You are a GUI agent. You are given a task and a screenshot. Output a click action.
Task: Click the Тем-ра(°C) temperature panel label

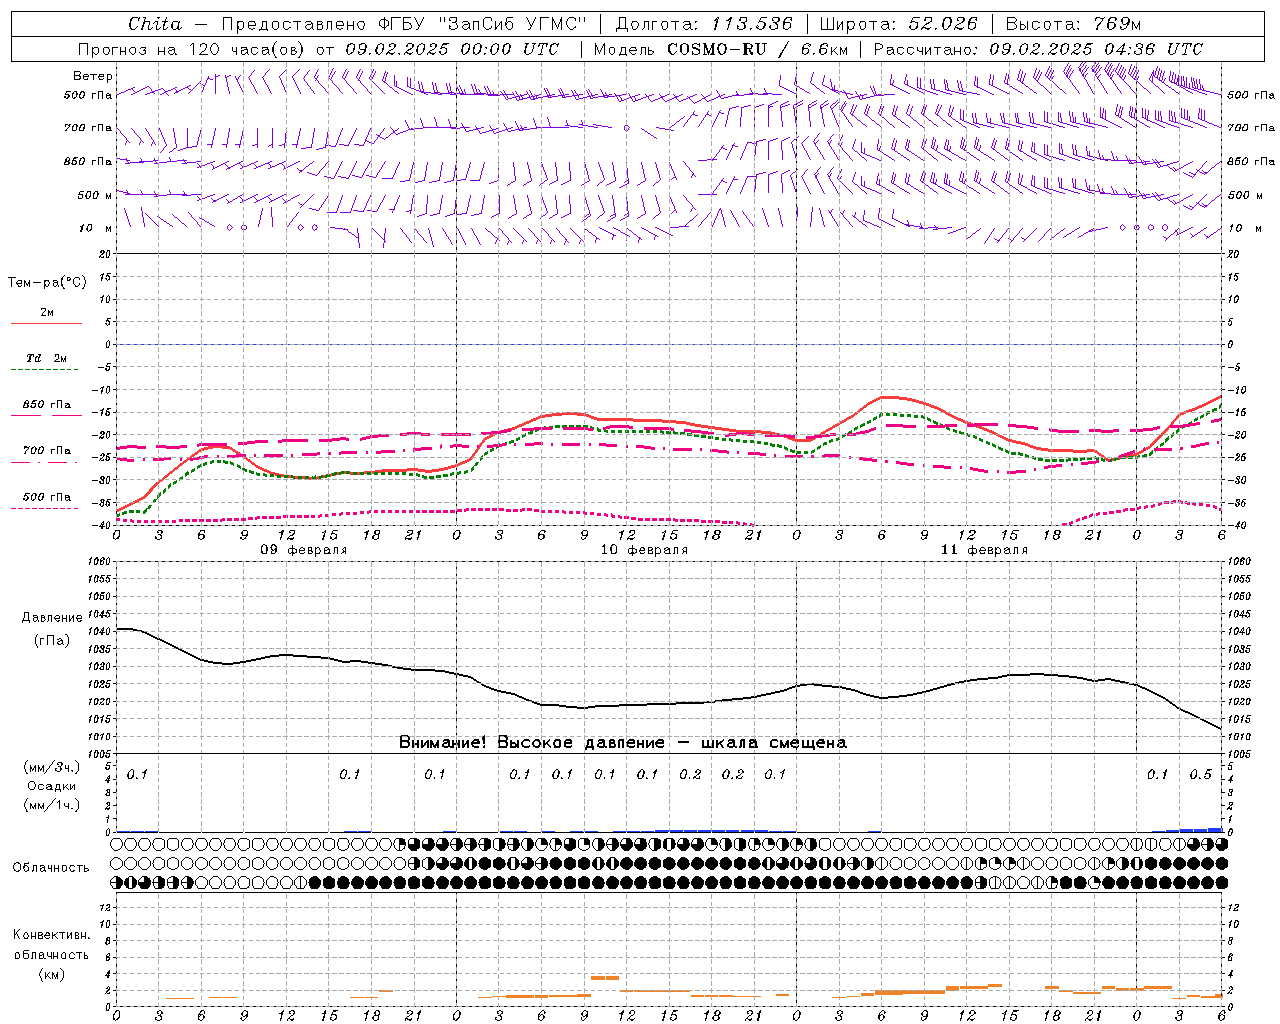[x=47, y=283]
